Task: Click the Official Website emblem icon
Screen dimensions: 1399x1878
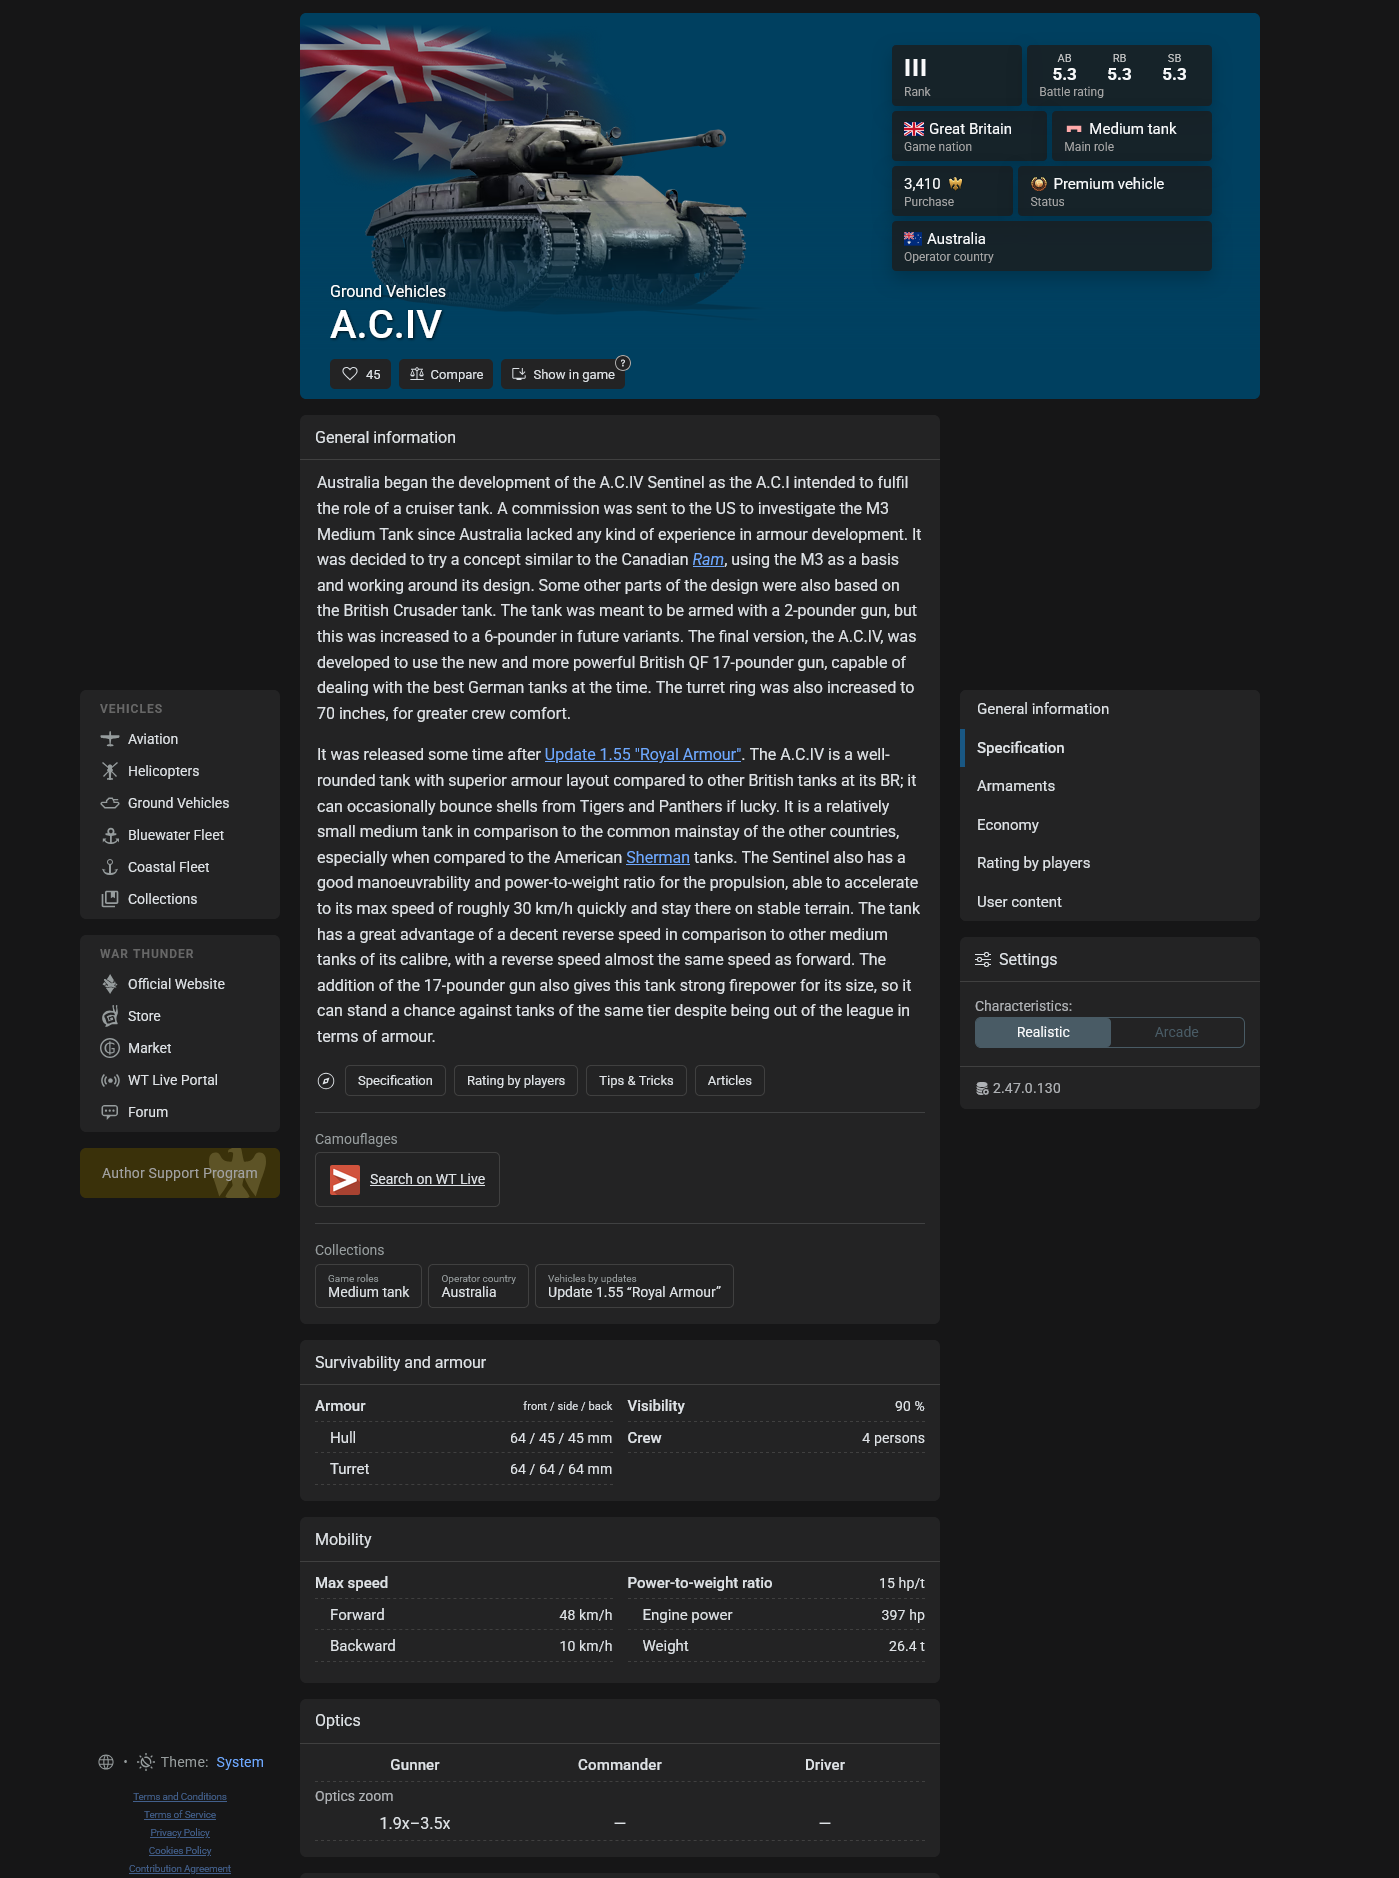Action: tap(110, 984)
